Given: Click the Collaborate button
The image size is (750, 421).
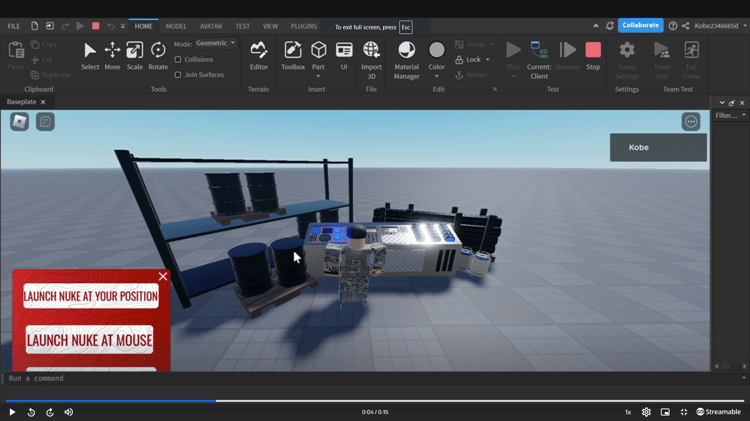Looking at the screenshot, I should [x=640, y=25].
